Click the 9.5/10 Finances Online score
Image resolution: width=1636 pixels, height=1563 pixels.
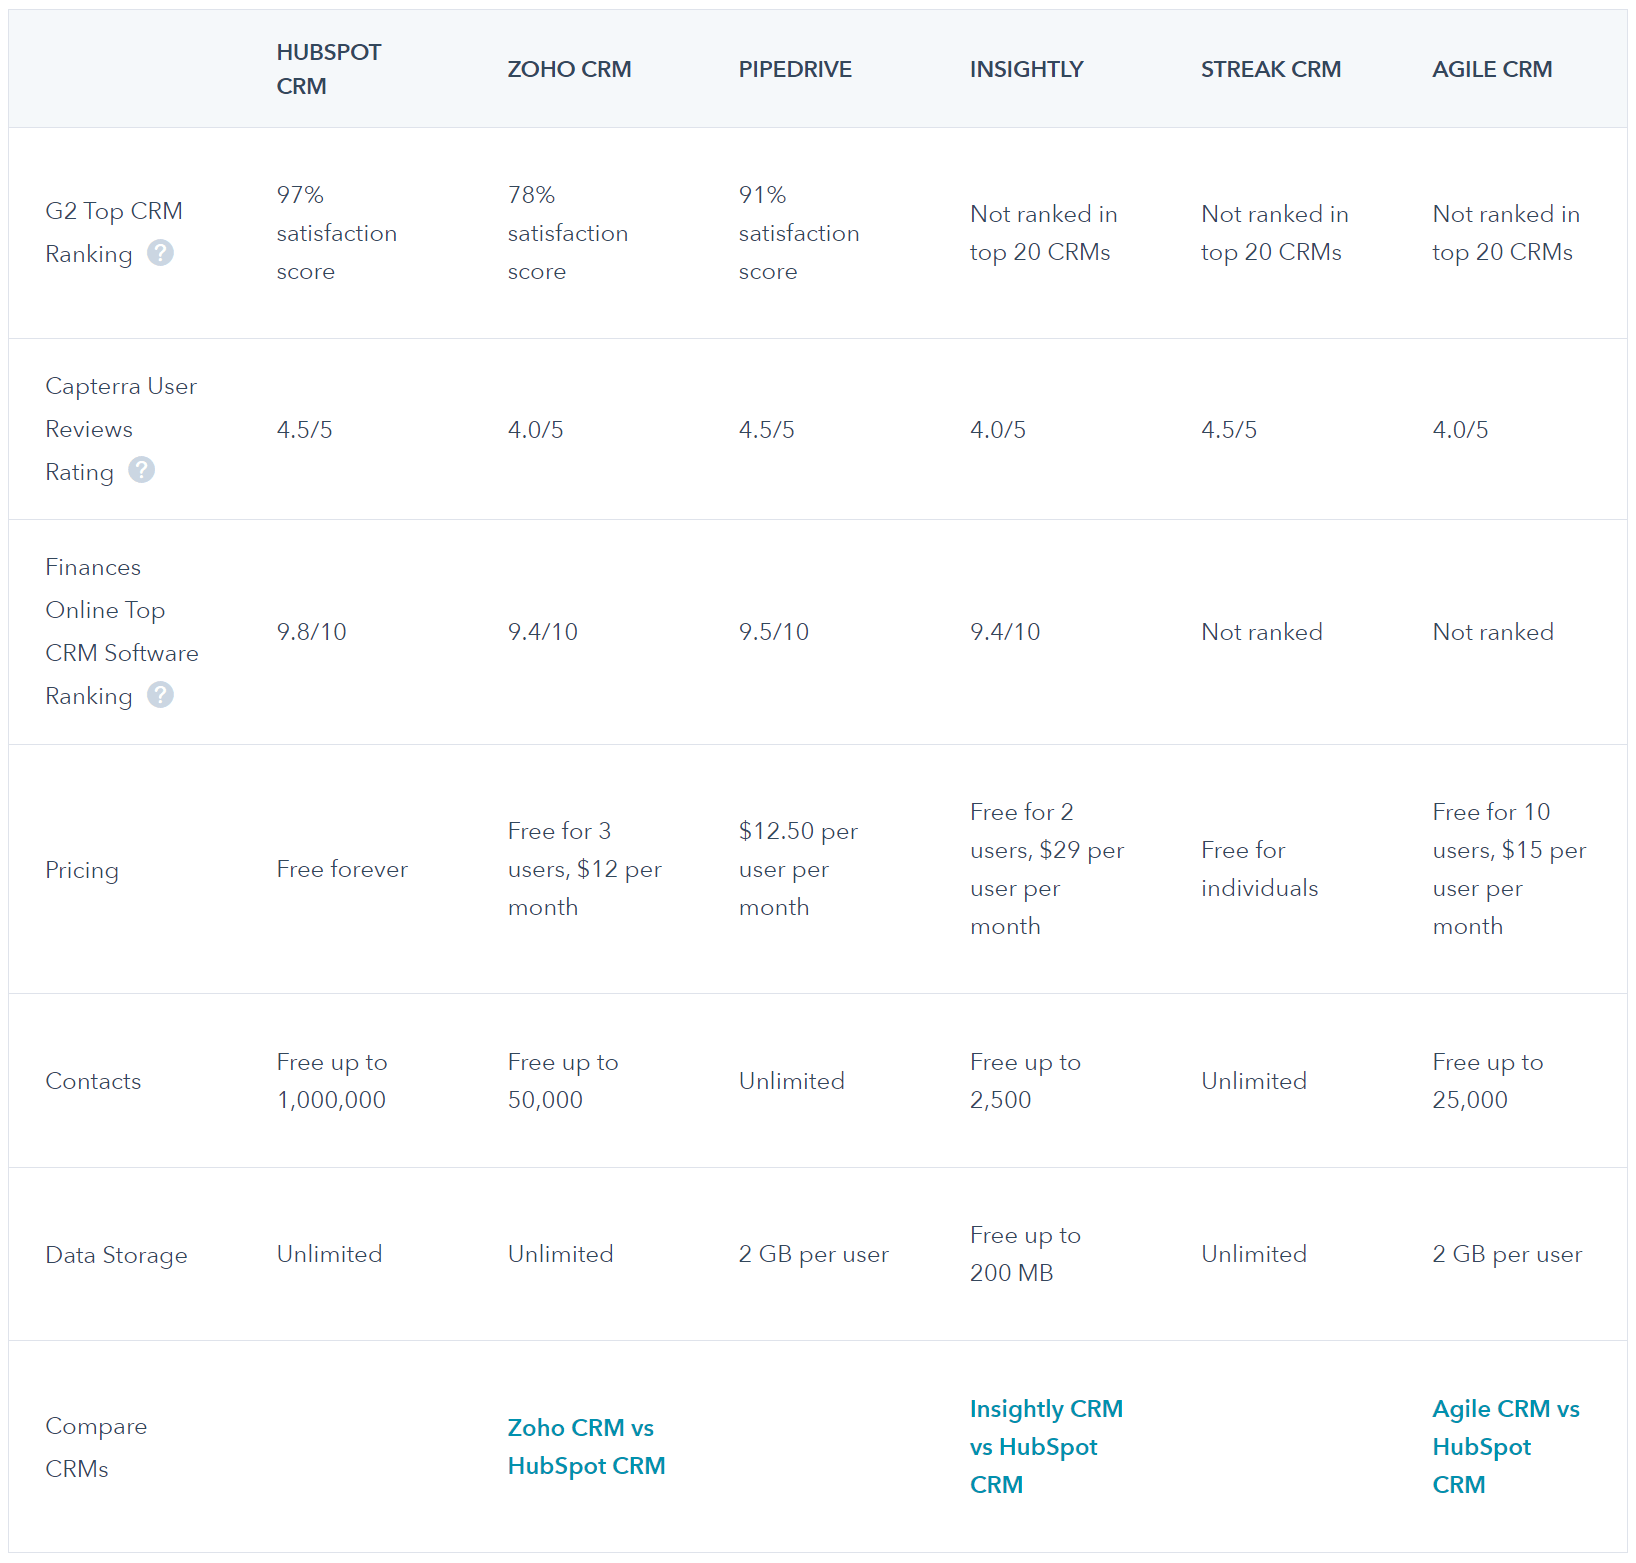773,631
